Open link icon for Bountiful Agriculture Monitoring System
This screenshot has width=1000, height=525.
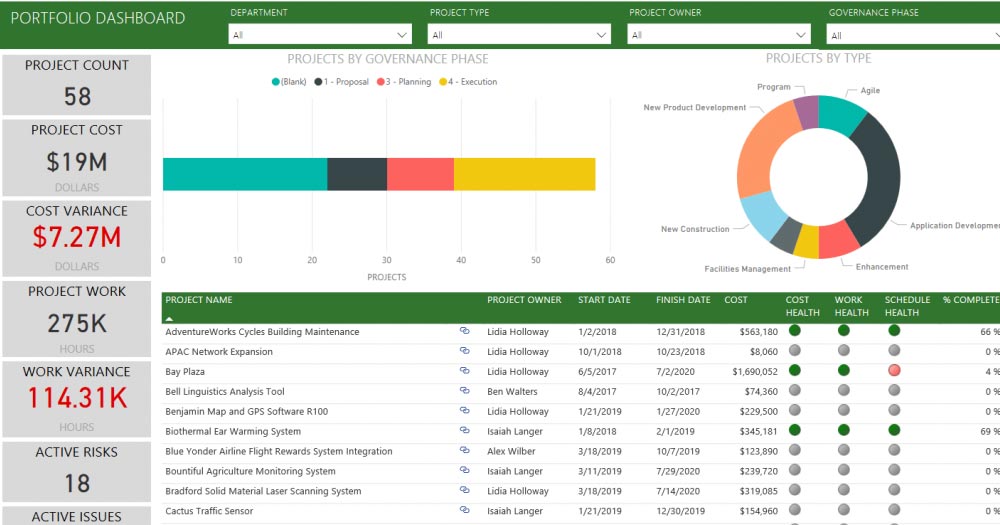click(464, 470)
